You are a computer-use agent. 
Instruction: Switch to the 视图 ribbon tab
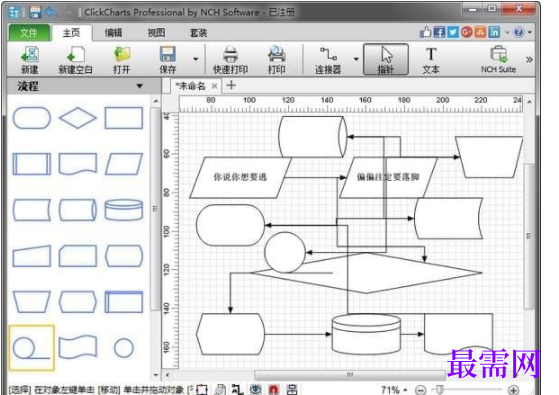pyautogui.click(x=156, y=33)
